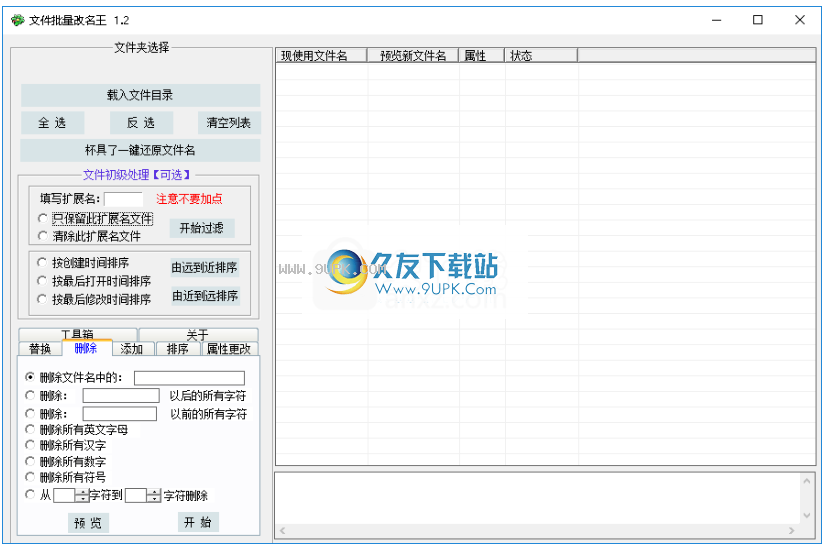Click inside the log text area
Image resolution: width=830 pixels, height=544 pixels.
[x=538, y=498]
